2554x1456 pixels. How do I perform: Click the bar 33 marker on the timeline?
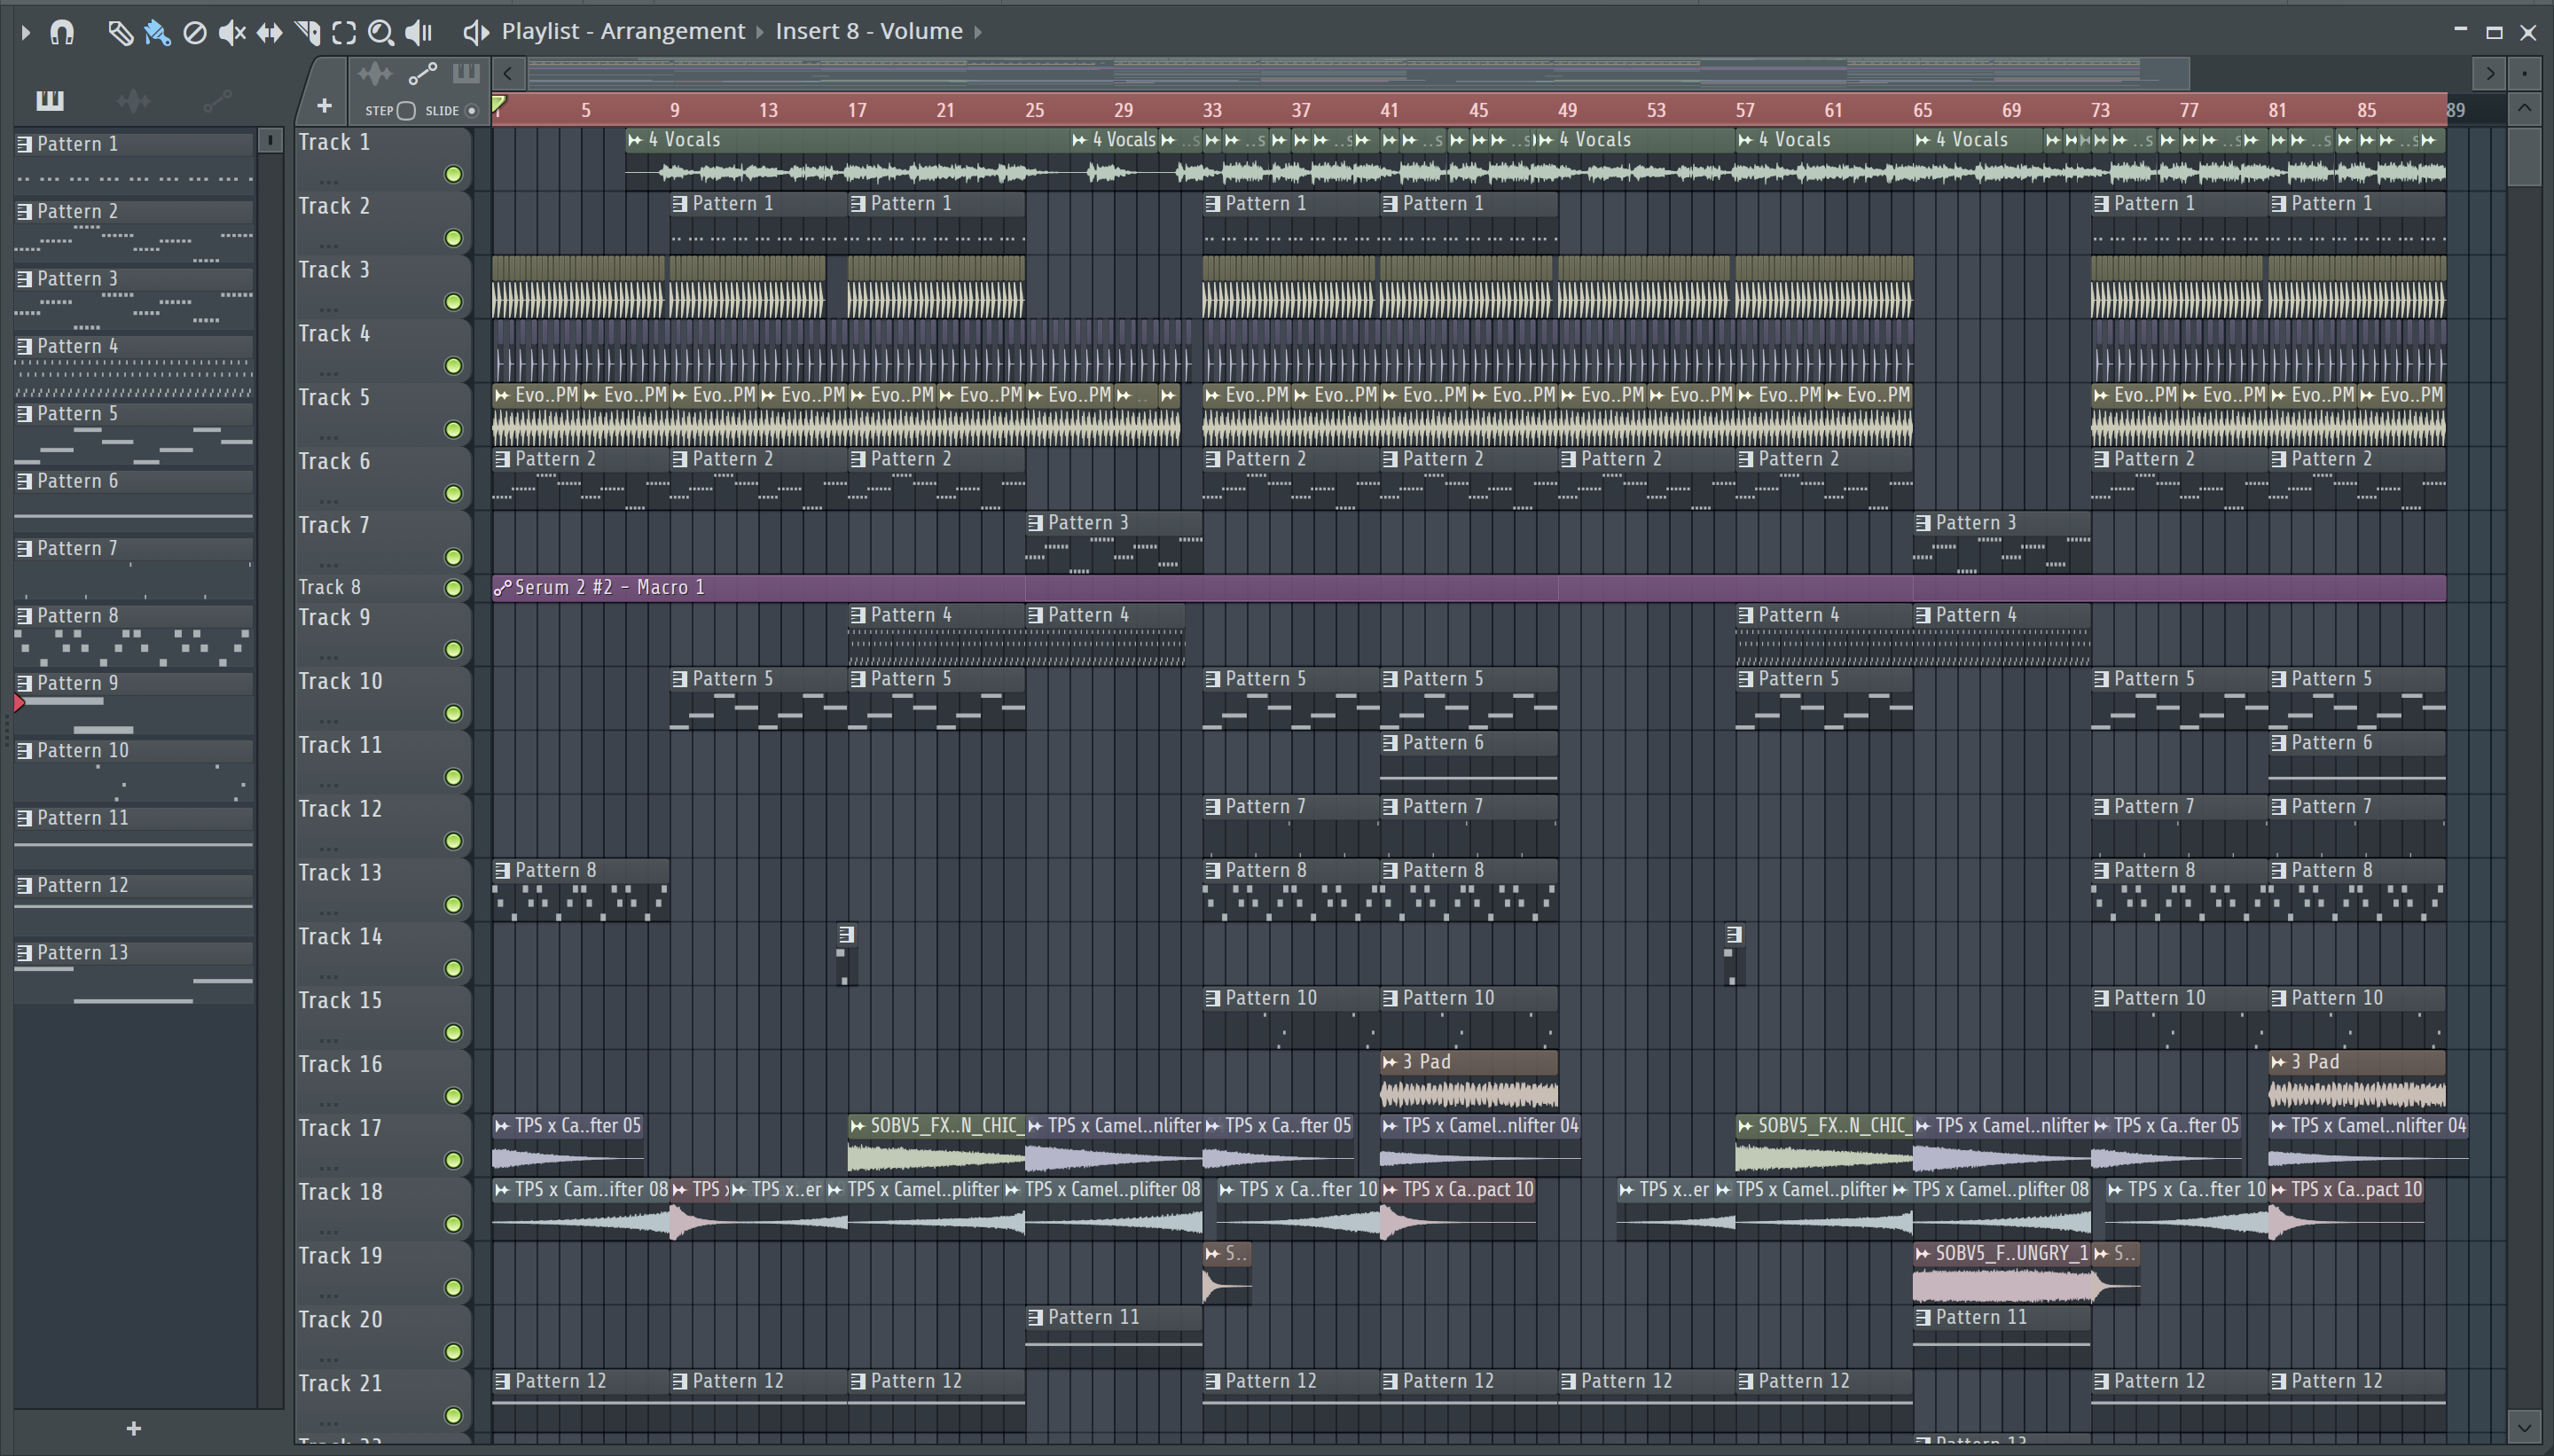coord(1212,110)
